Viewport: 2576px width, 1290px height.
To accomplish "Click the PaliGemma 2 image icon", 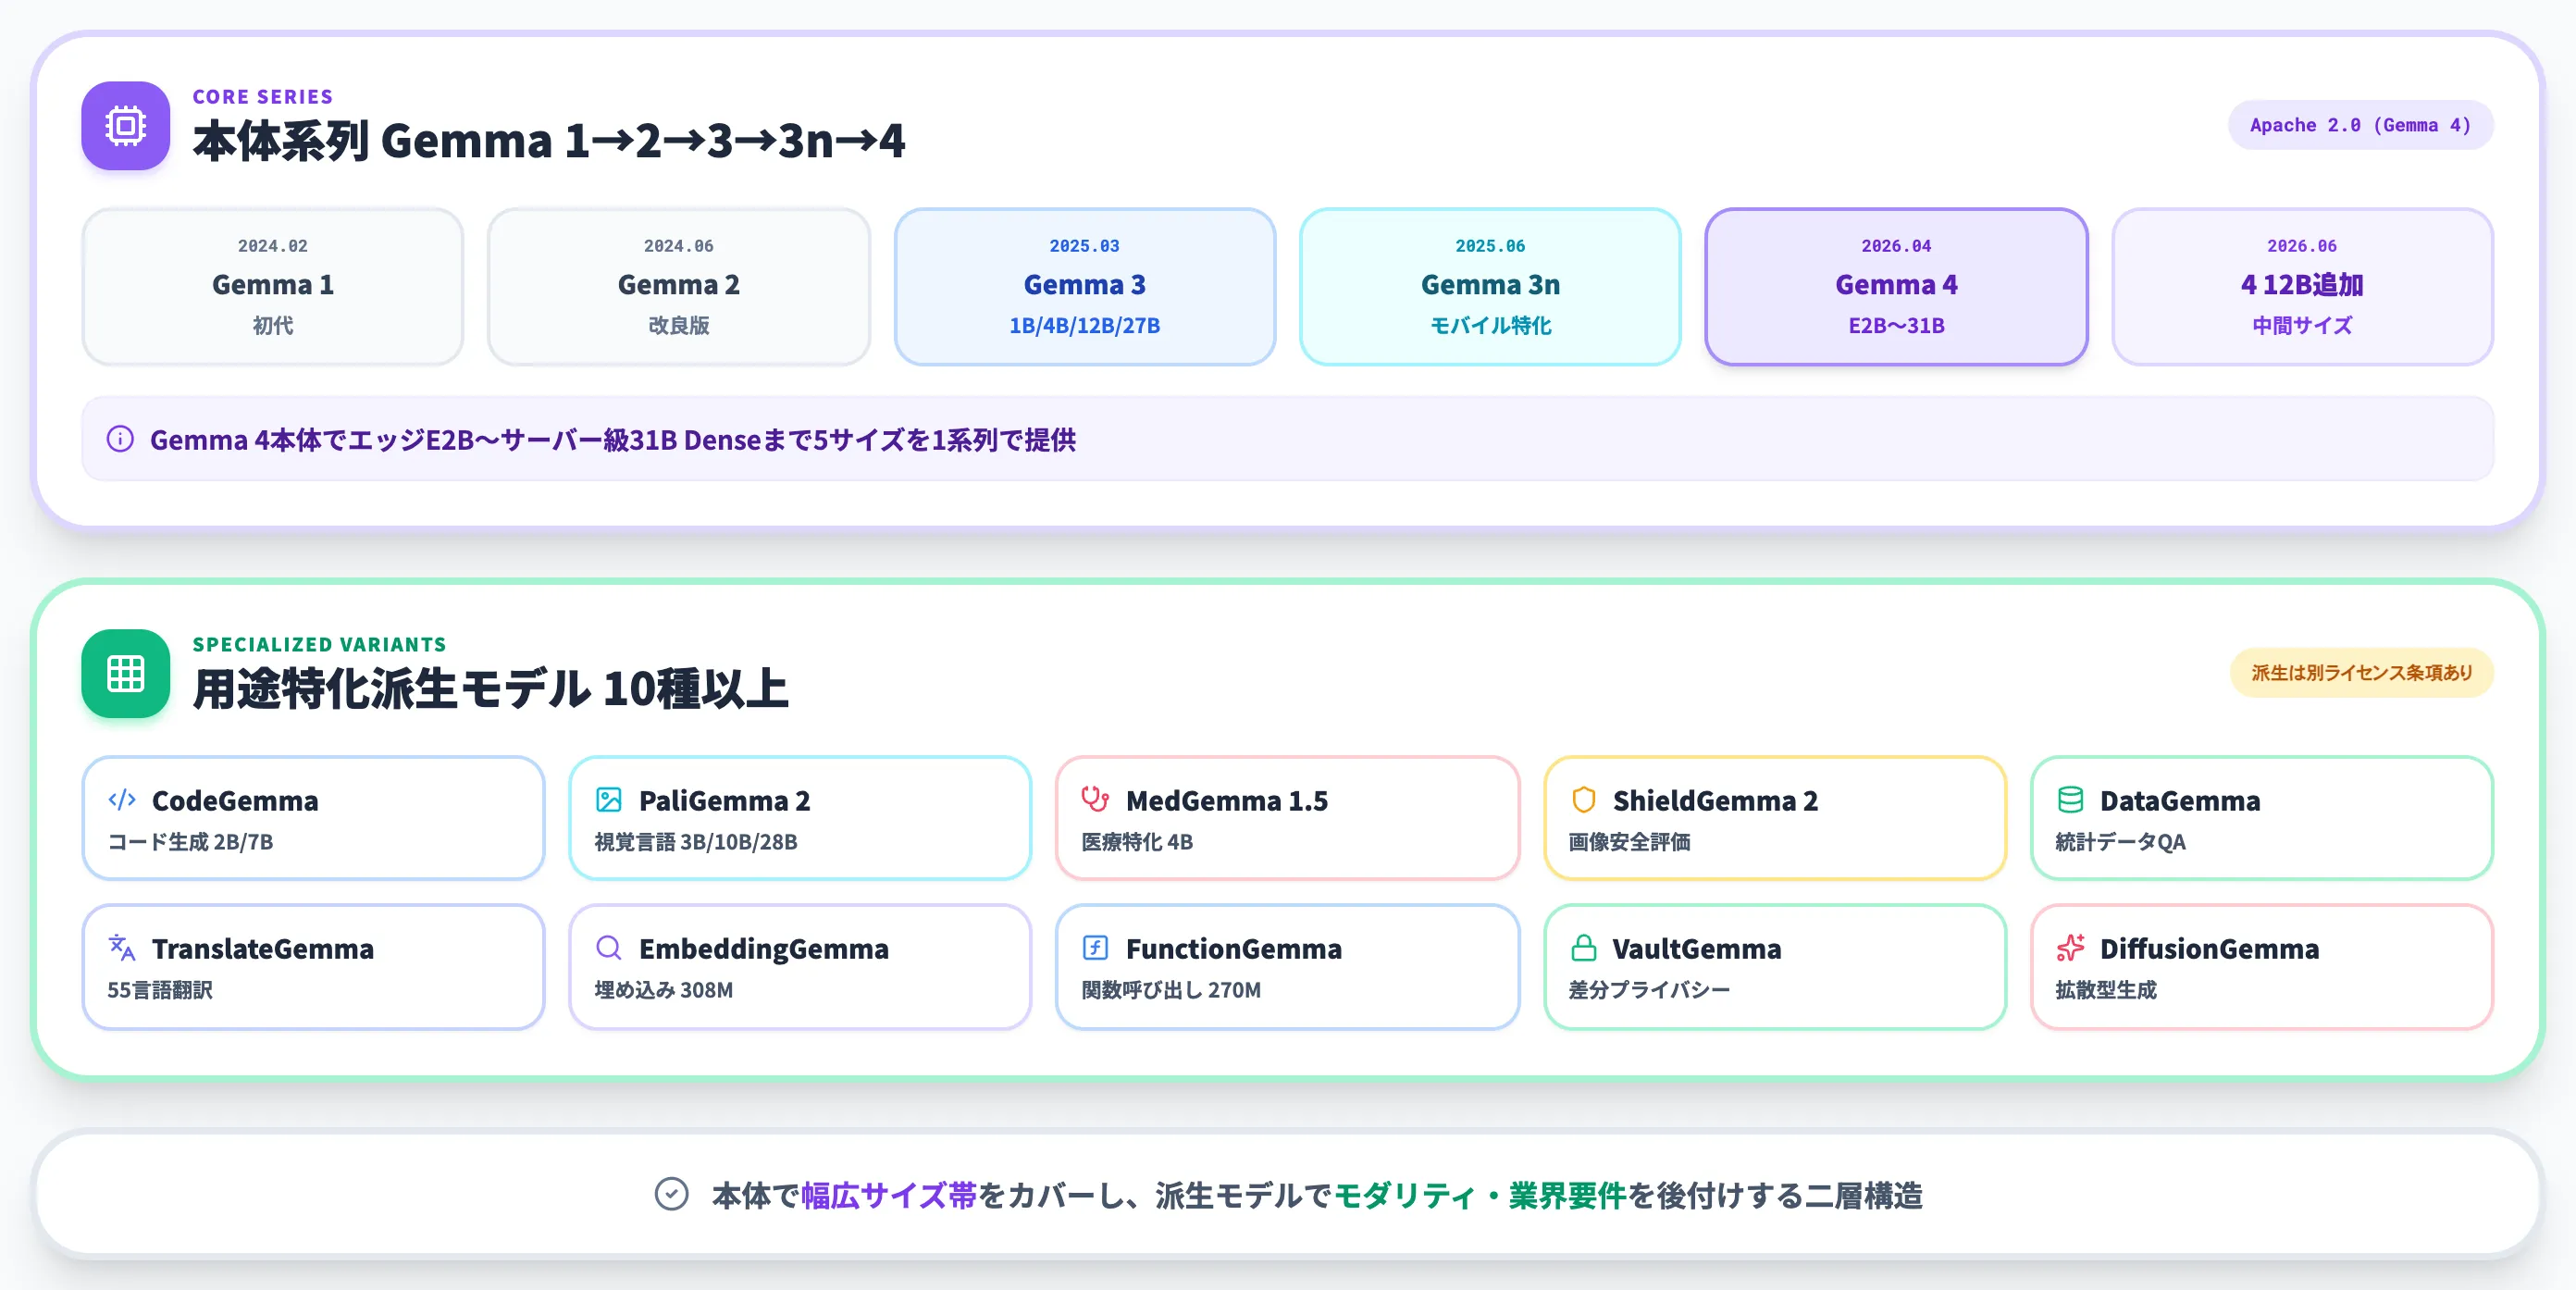I will point(609,799).
